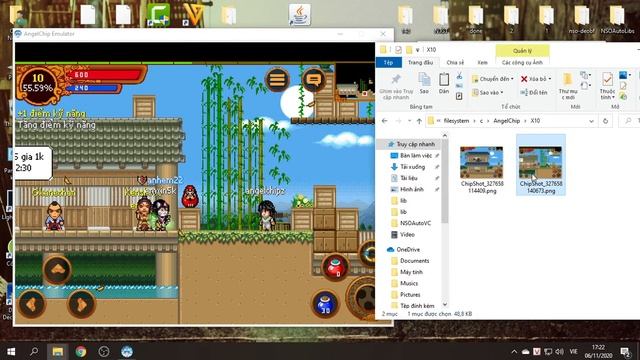Select the angelchipz character
The image size is (640, 360).
tap(266, 215)
